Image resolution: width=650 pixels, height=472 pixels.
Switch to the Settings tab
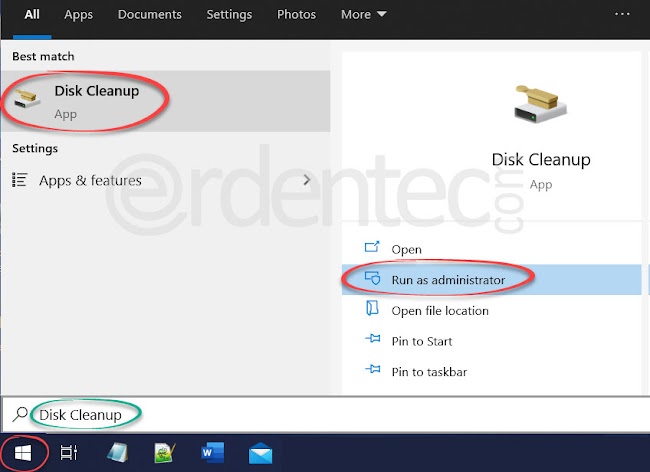click(229, 15)
